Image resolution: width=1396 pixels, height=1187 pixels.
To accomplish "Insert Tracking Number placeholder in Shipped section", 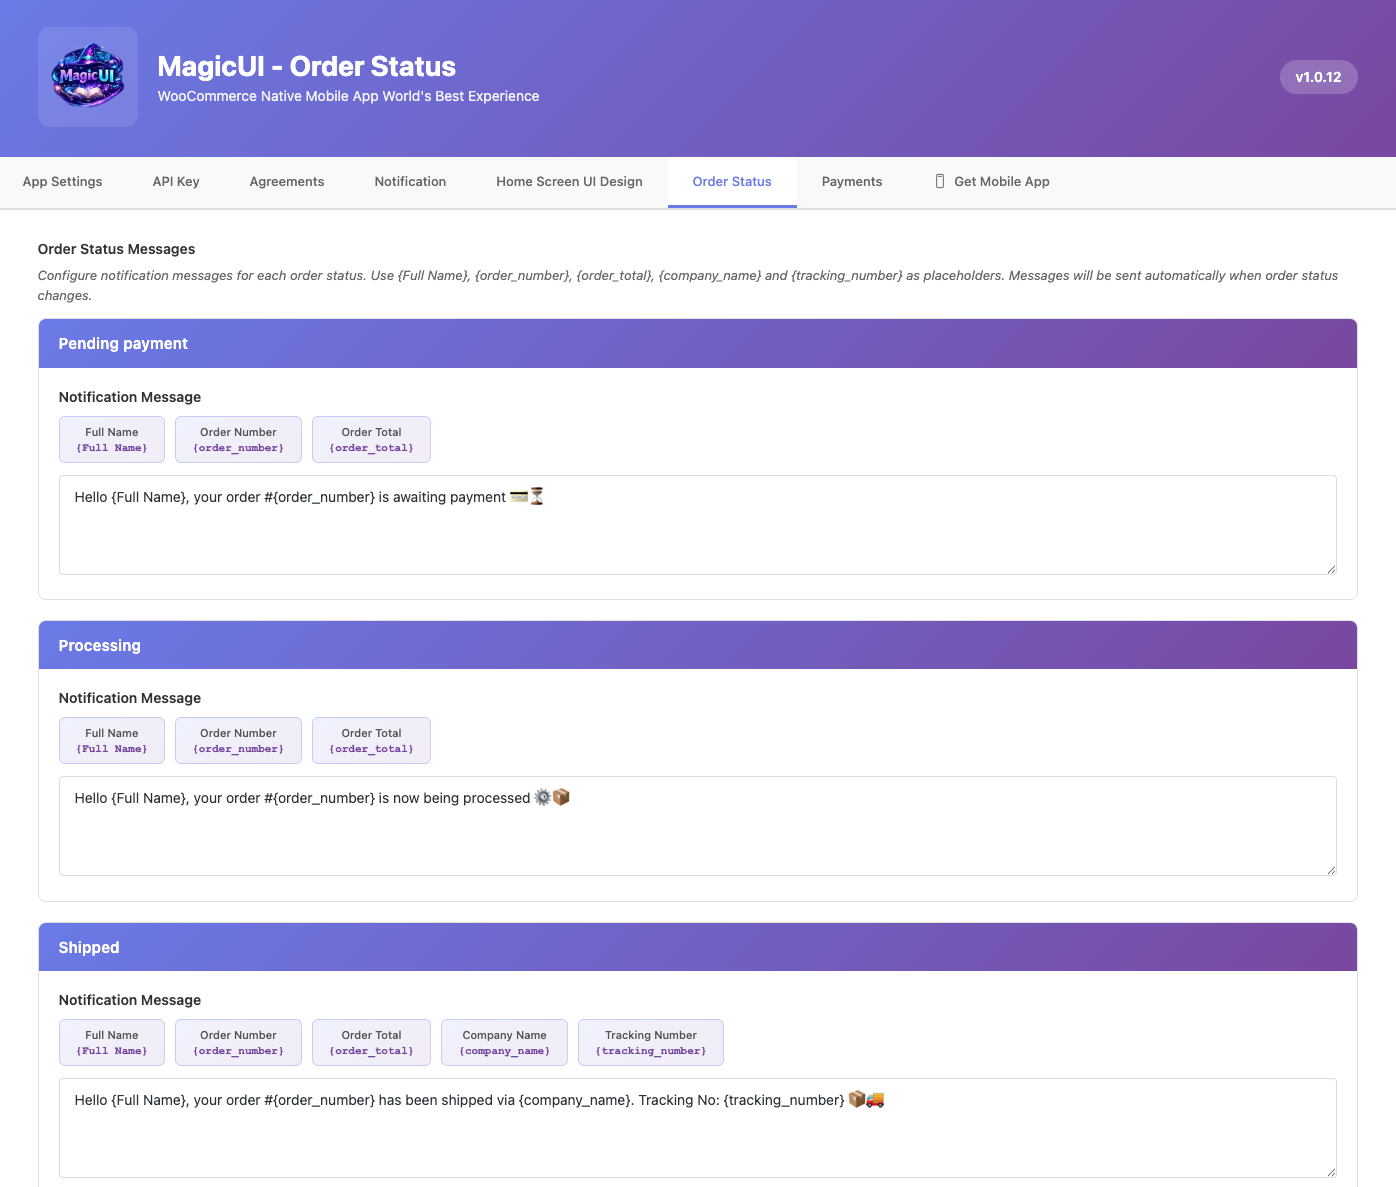I will point(650,1043).
